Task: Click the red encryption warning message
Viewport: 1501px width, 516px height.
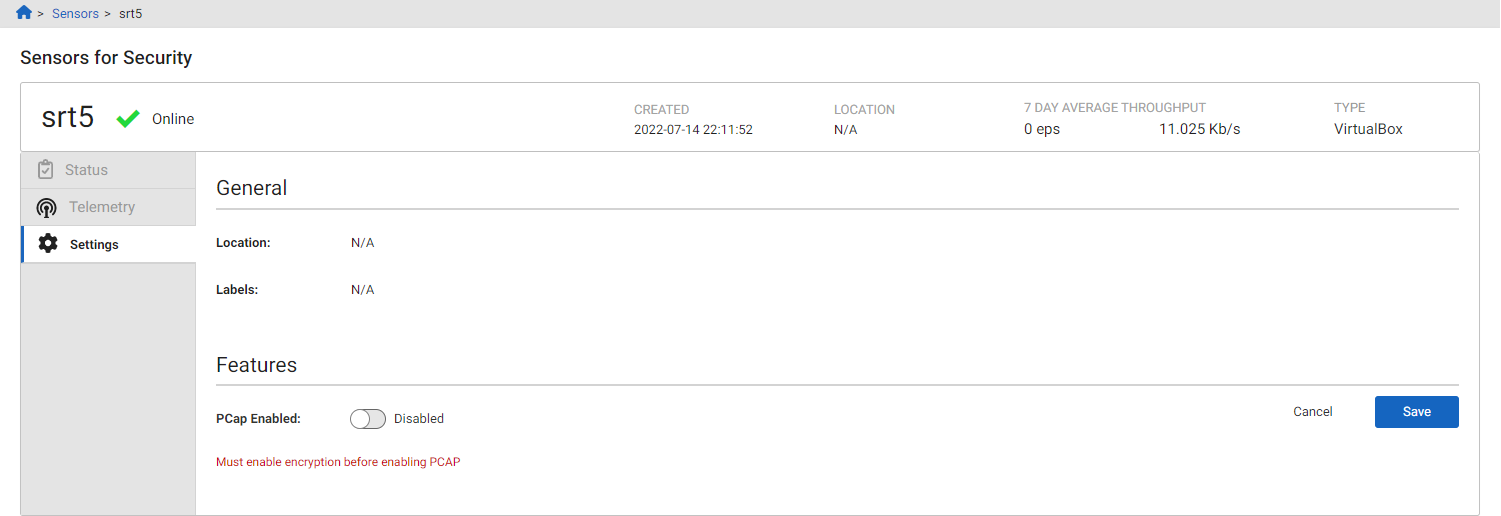Action: click(x=338, y=462)
